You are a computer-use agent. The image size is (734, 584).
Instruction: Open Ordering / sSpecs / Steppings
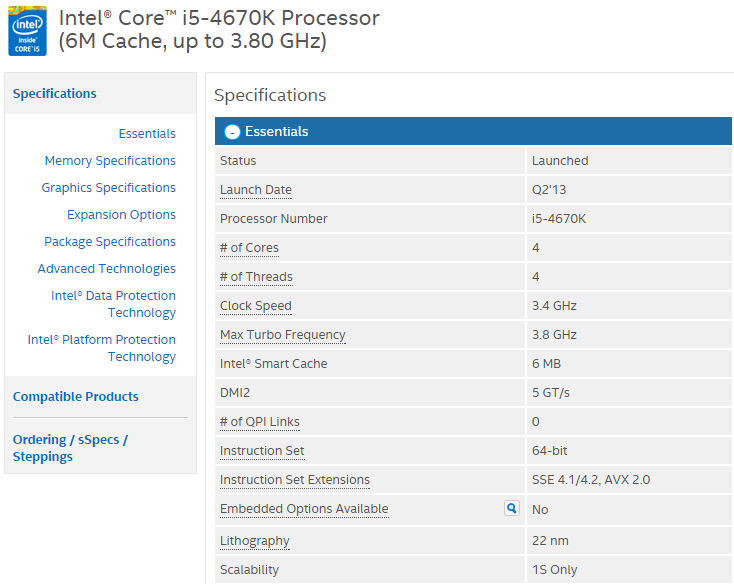70,448
